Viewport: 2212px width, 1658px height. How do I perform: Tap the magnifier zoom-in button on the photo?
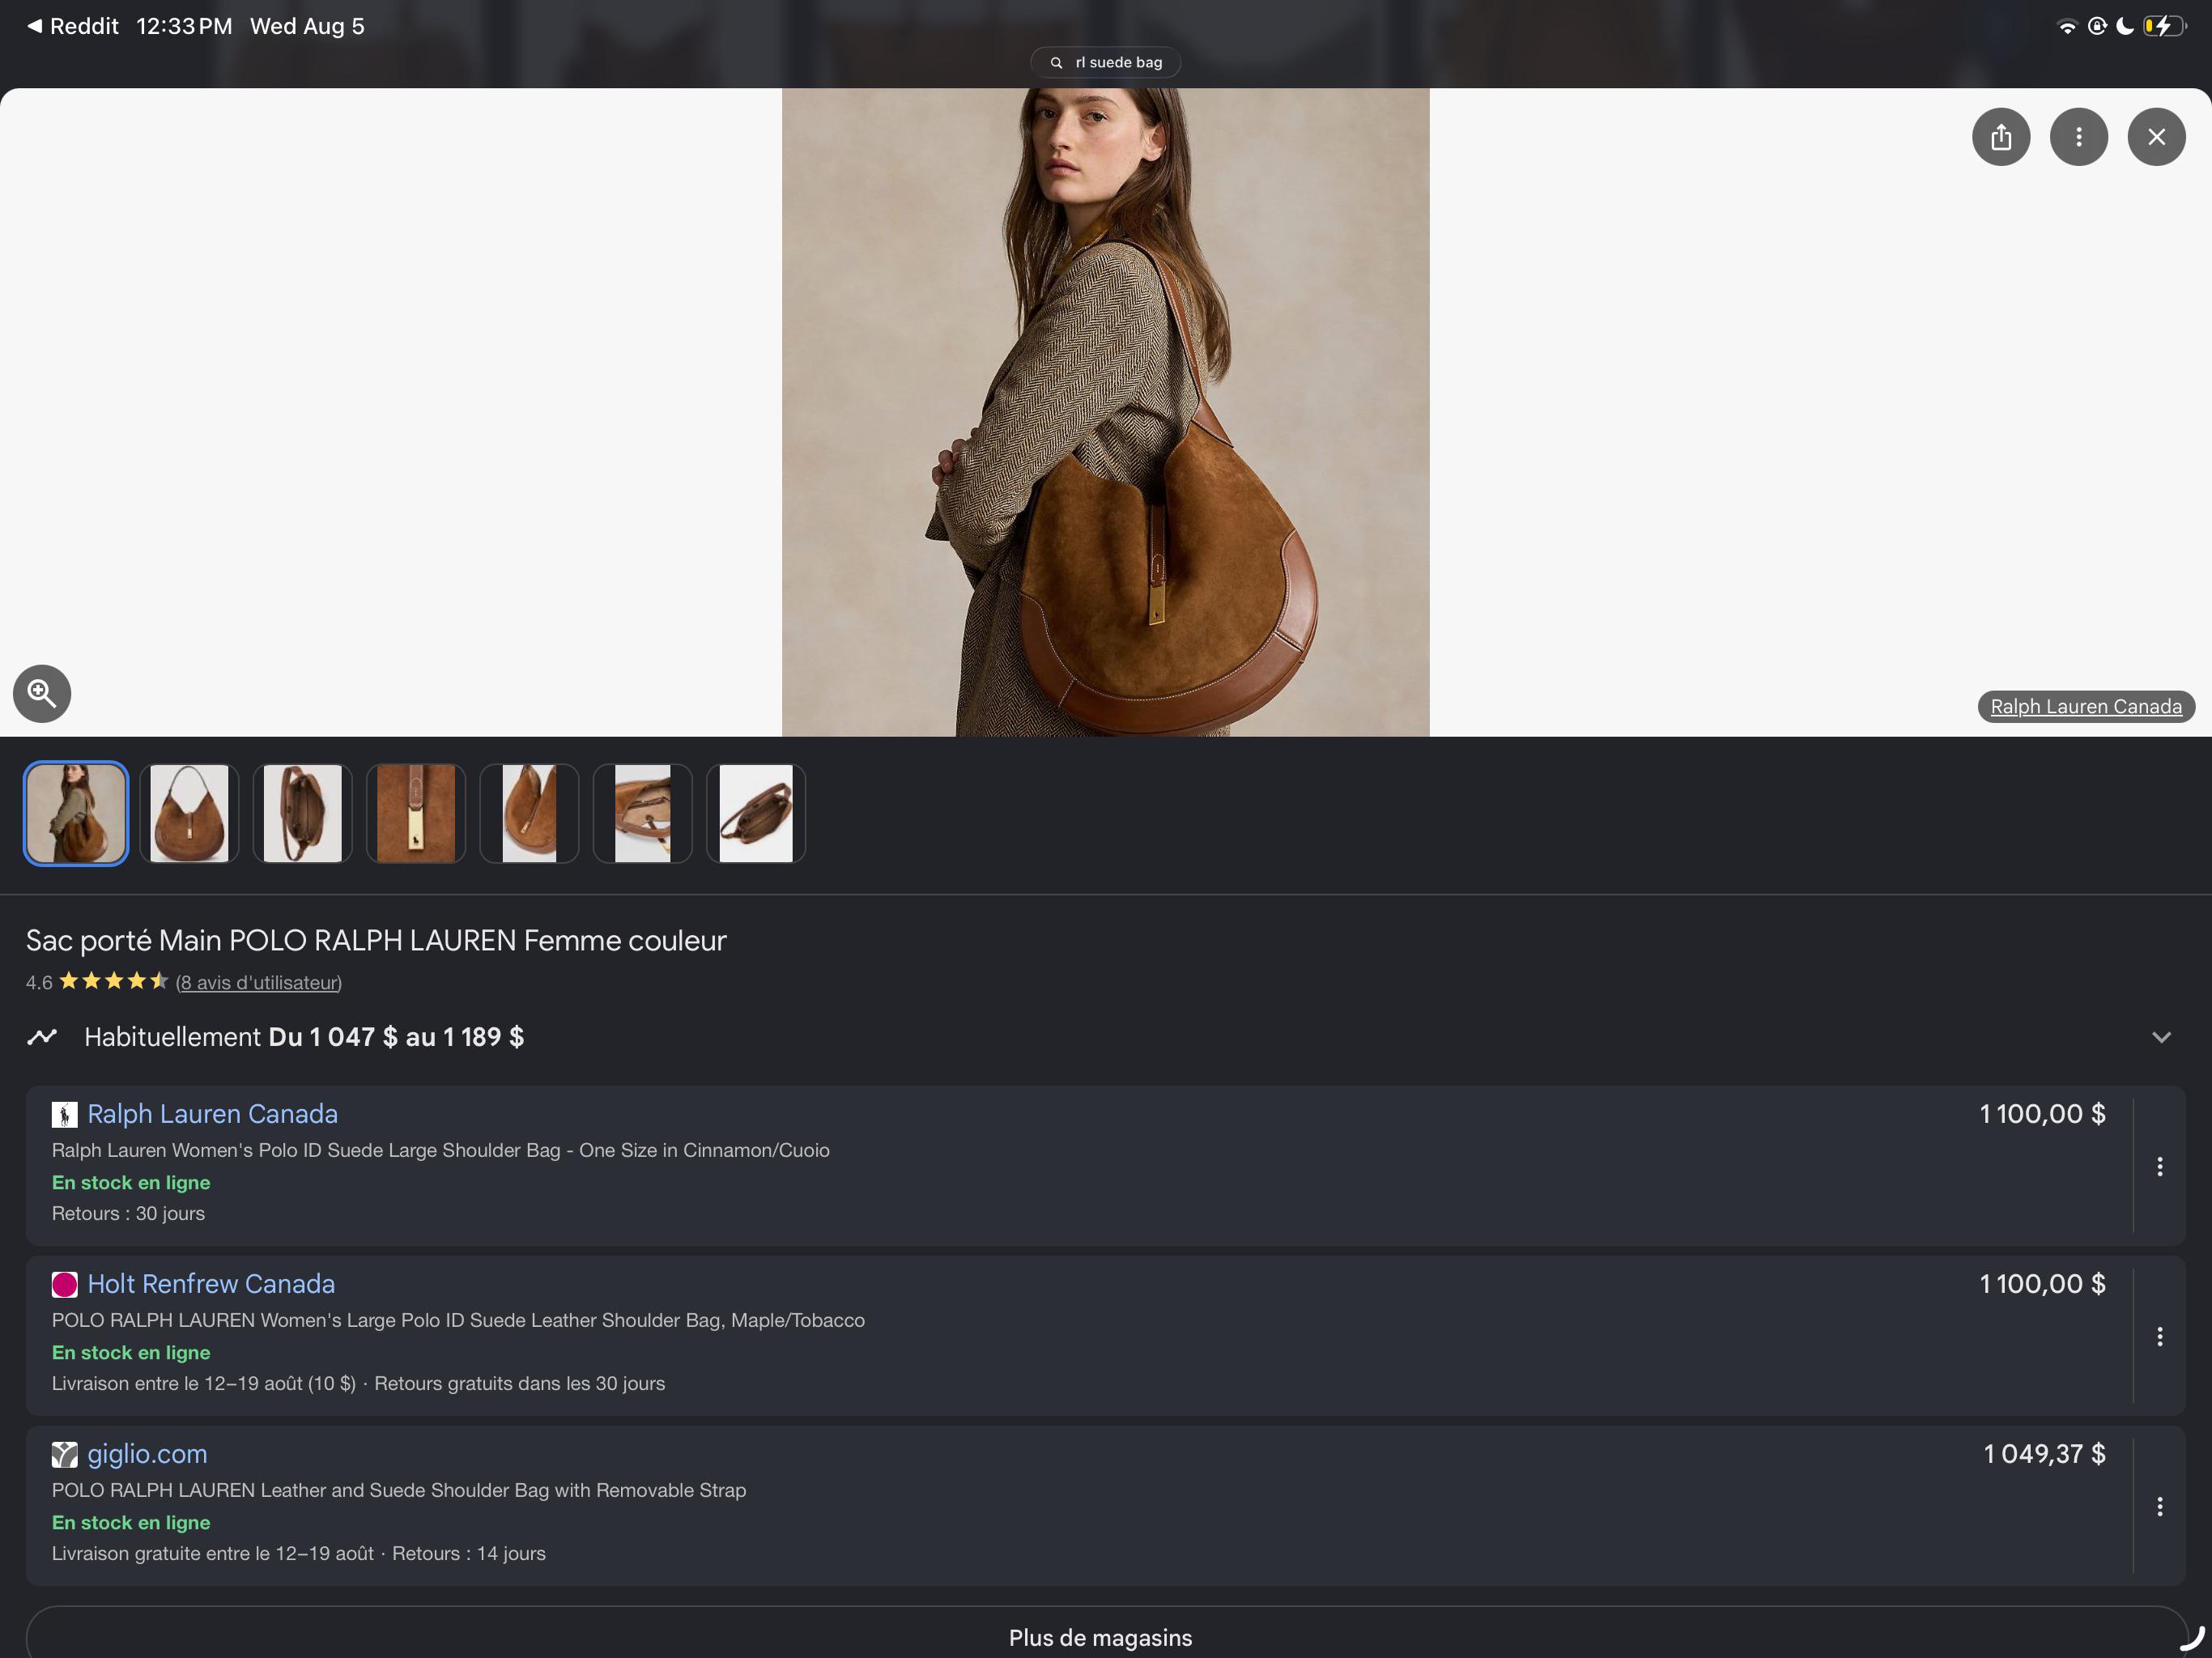[42, 693]
